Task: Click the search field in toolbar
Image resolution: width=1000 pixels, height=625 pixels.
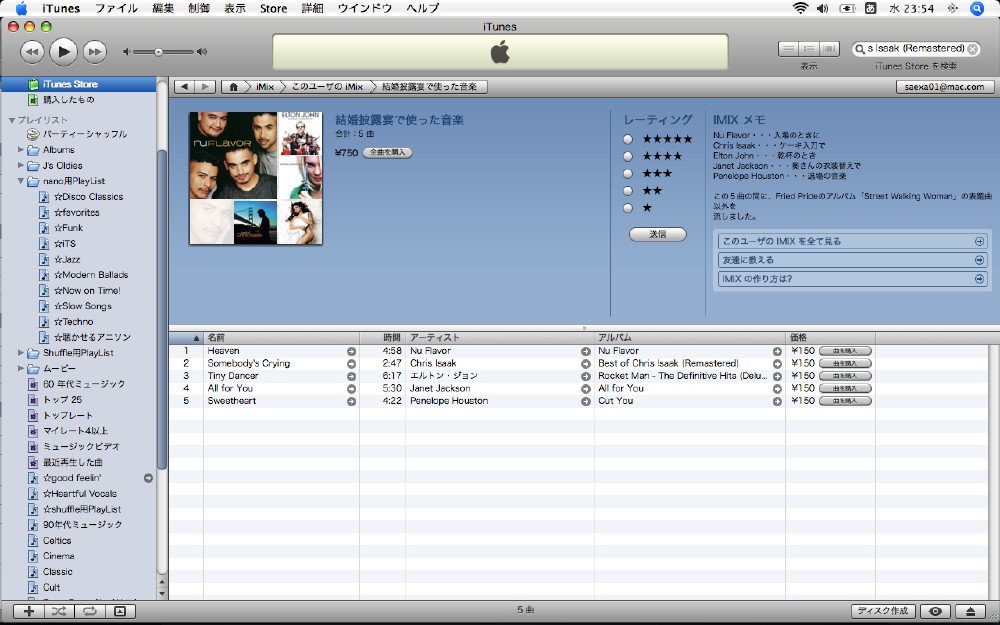Action: [x=915, y=49]
